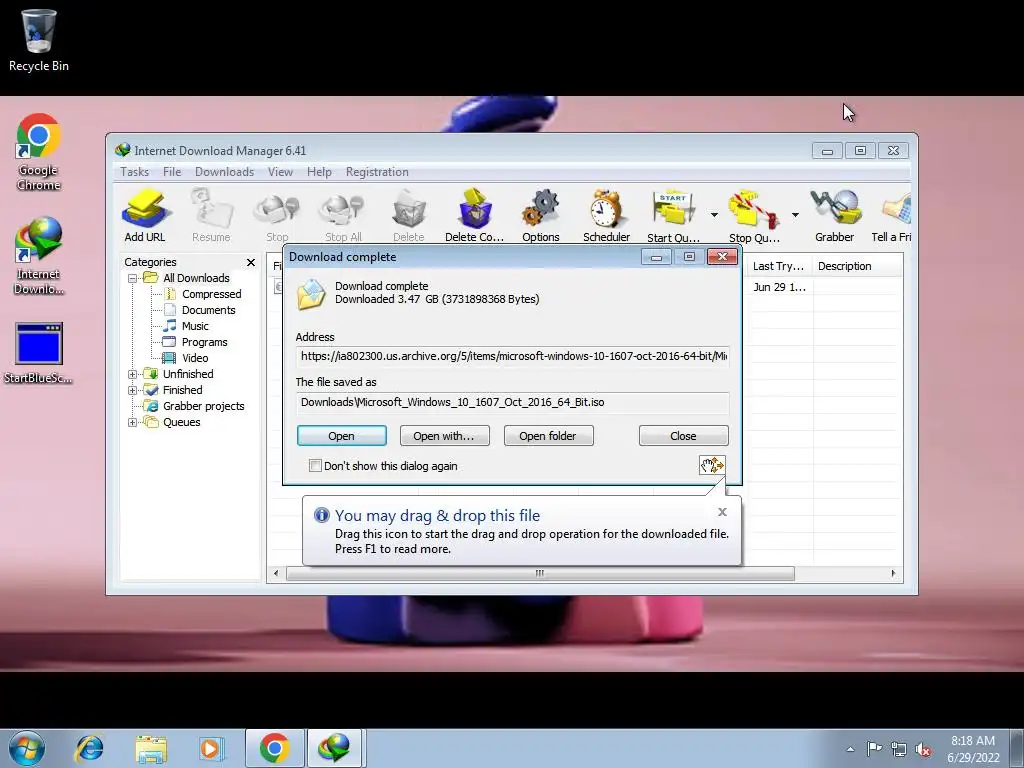This screenshot has width=1024, height=768.
Task: Open the View menu
Action: point(280,172)
